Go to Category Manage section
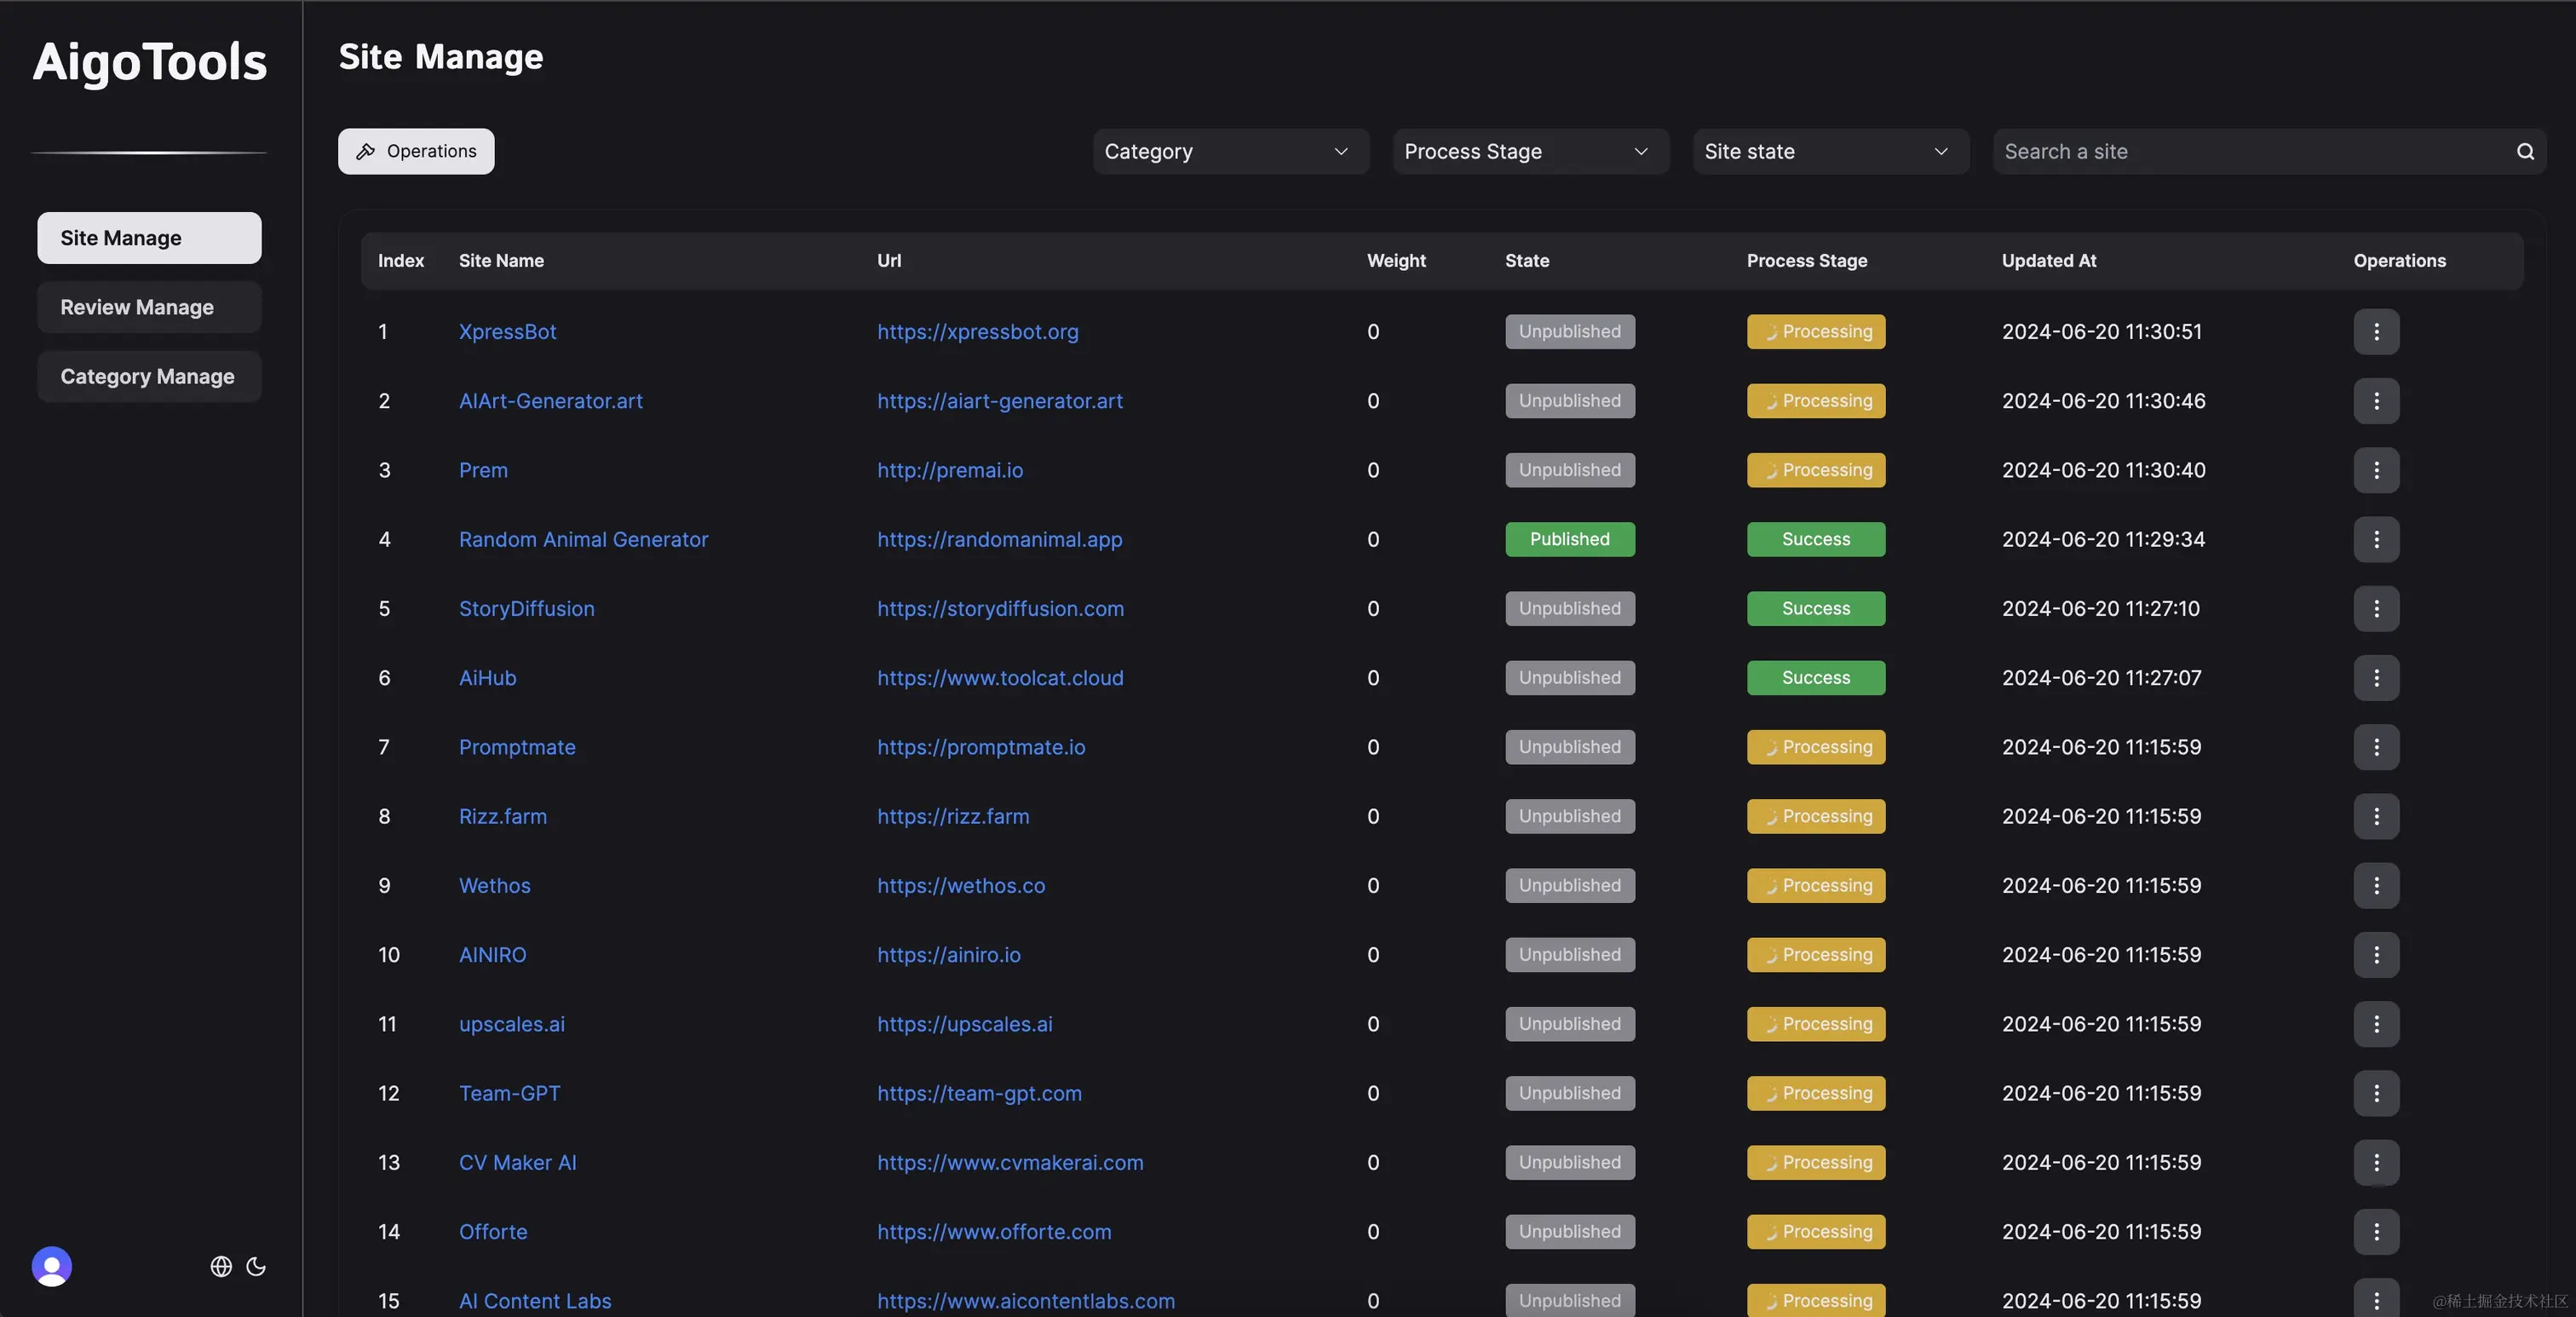Viewport: 2576px width, 1317px height. (148, 376)
